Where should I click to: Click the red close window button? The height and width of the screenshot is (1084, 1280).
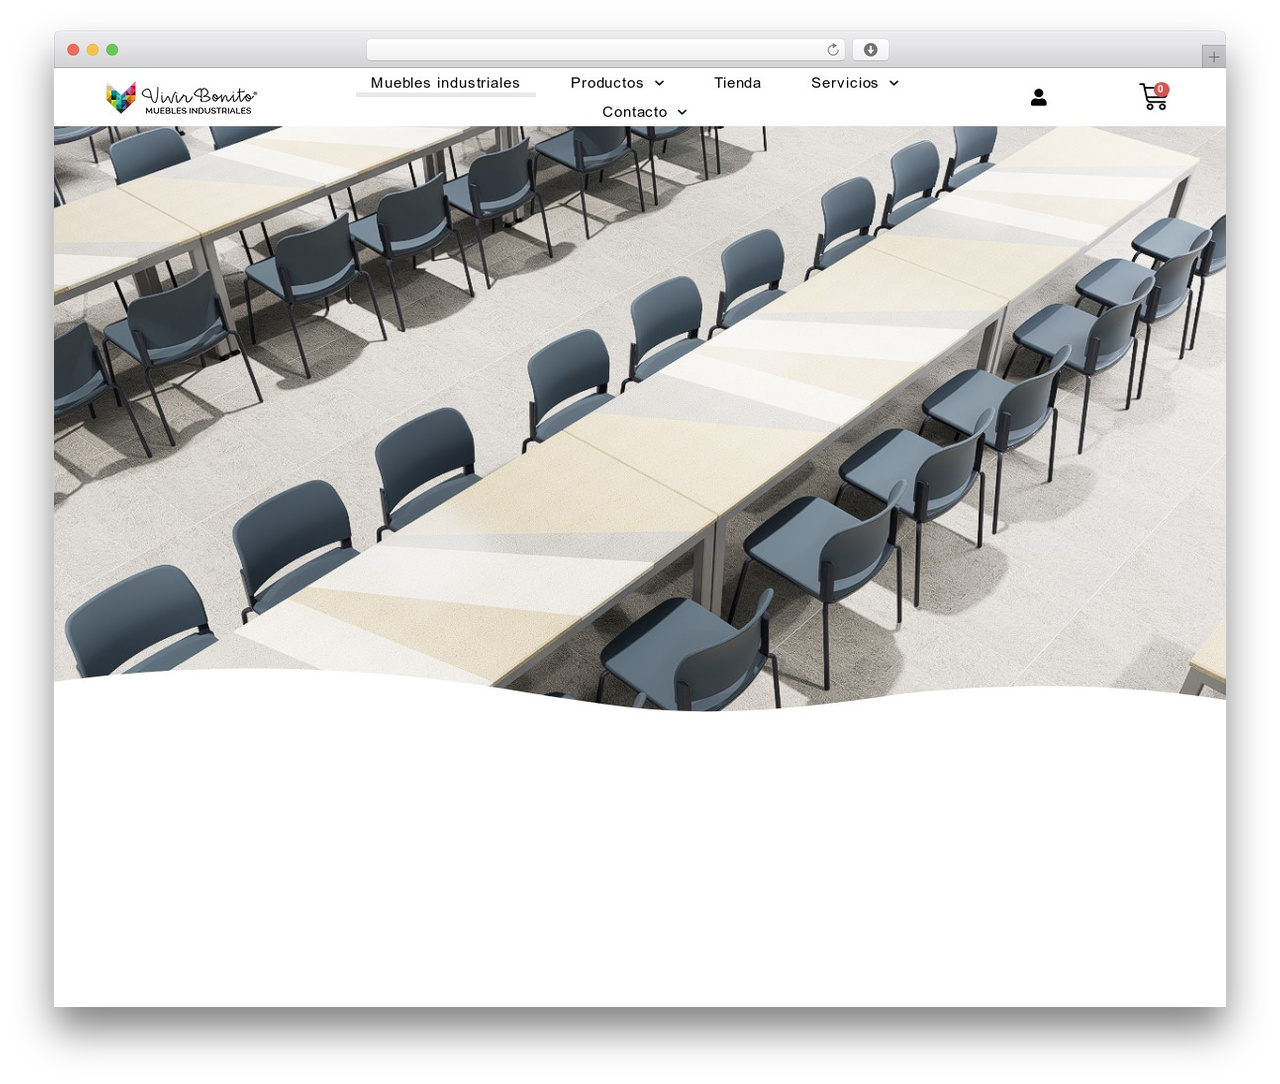[73, 50]
